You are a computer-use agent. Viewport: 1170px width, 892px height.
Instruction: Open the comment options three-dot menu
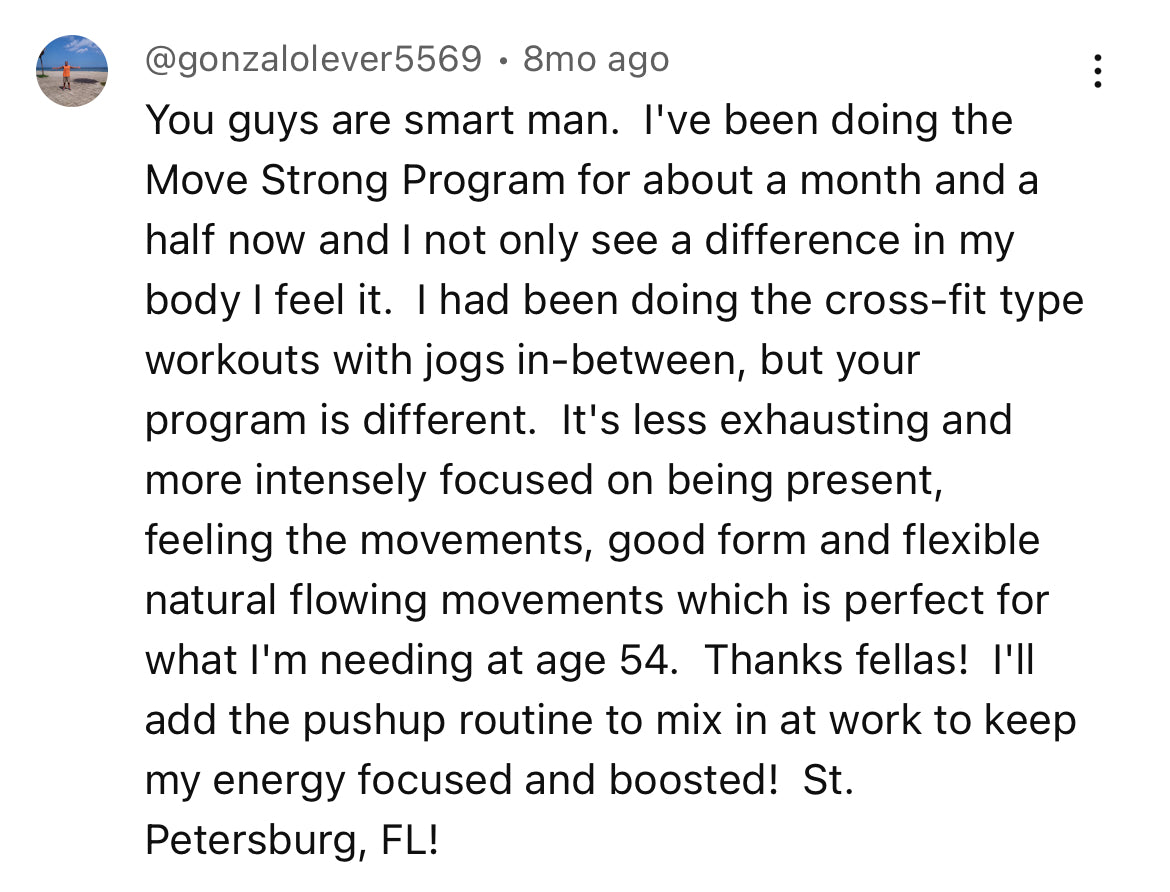1098,72
